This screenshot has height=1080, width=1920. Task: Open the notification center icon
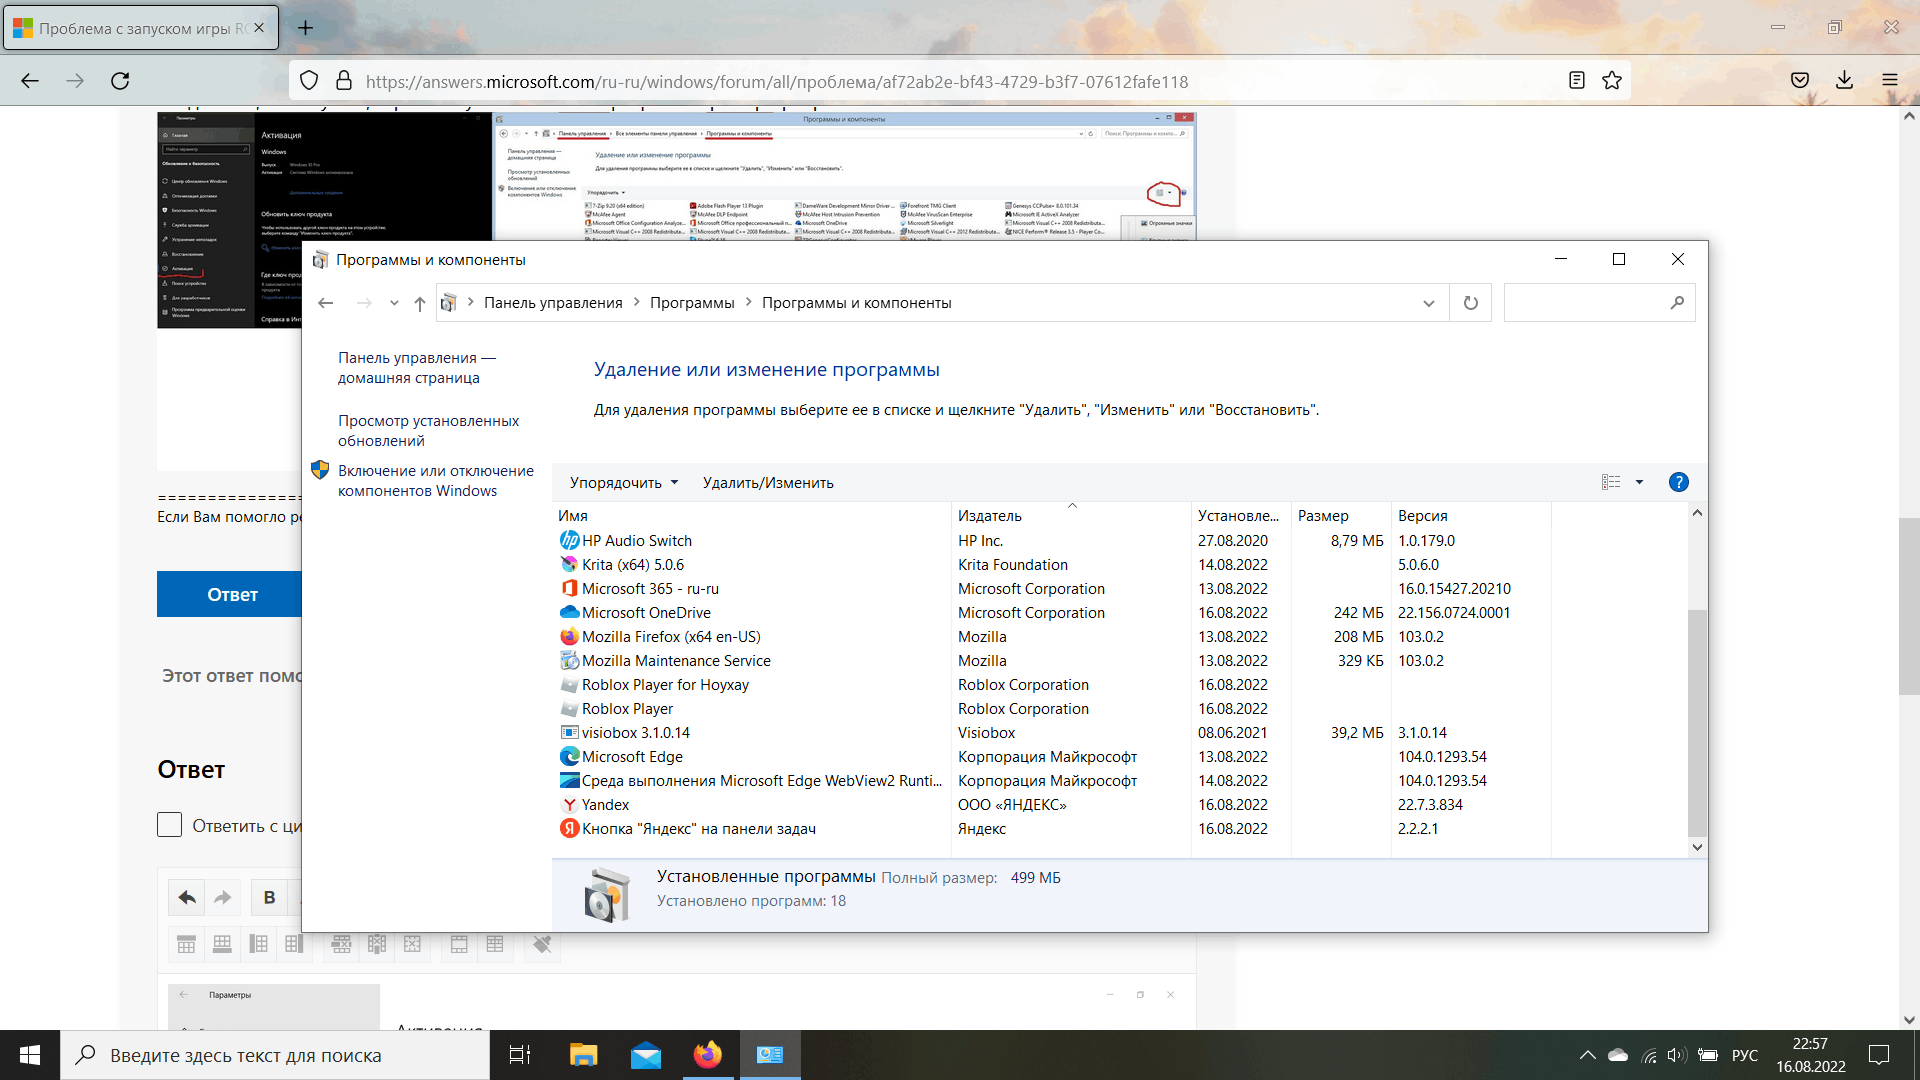(1879, 1055)
